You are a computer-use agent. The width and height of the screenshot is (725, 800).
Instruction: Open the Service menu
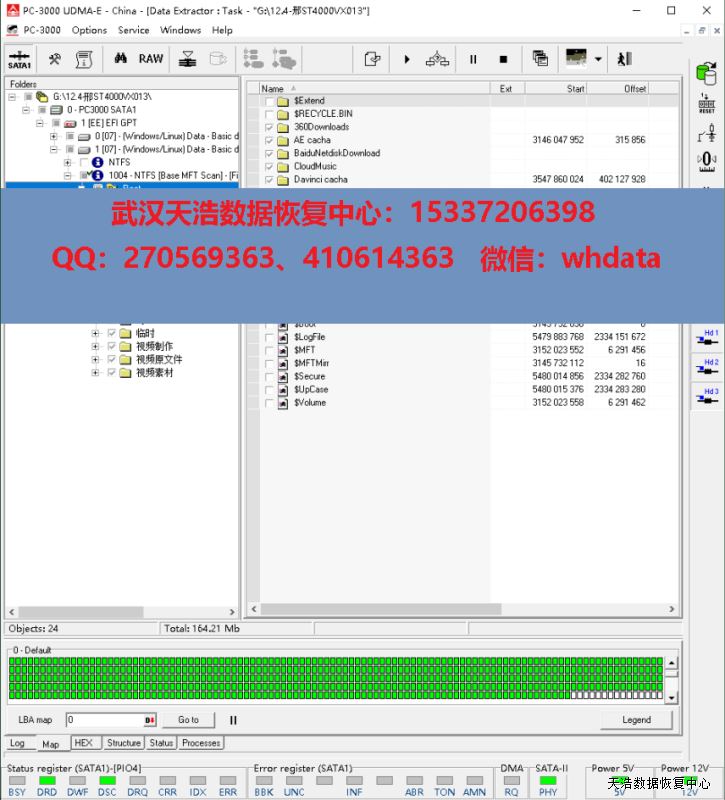click(133, 30)
